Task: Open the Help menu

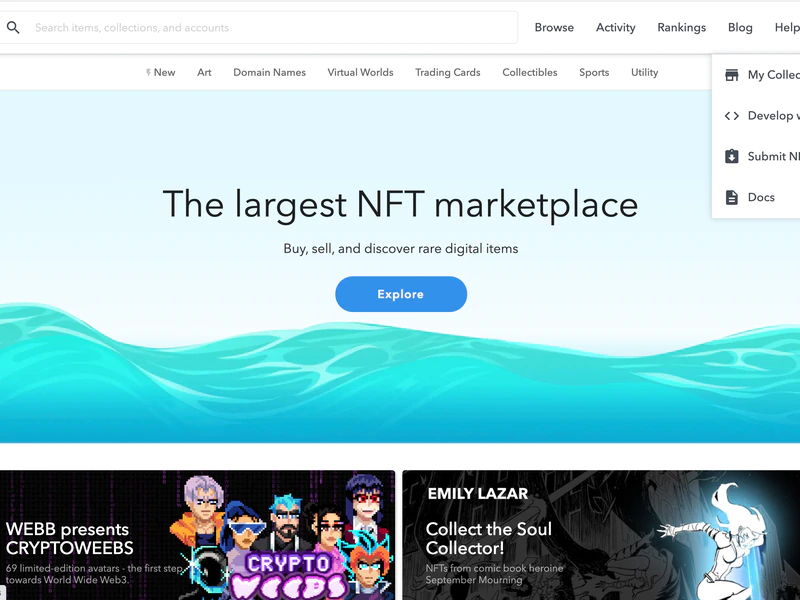Action: (x=787, y=28)
